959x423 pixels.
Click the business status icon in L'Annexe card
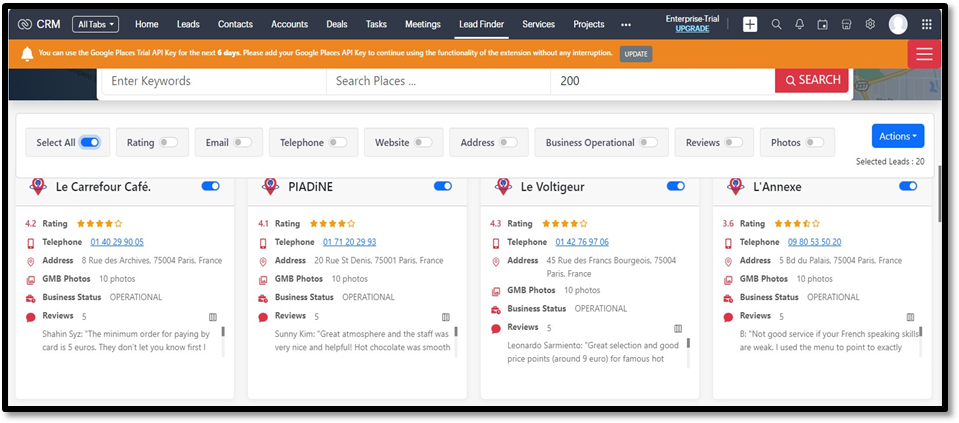728,298
